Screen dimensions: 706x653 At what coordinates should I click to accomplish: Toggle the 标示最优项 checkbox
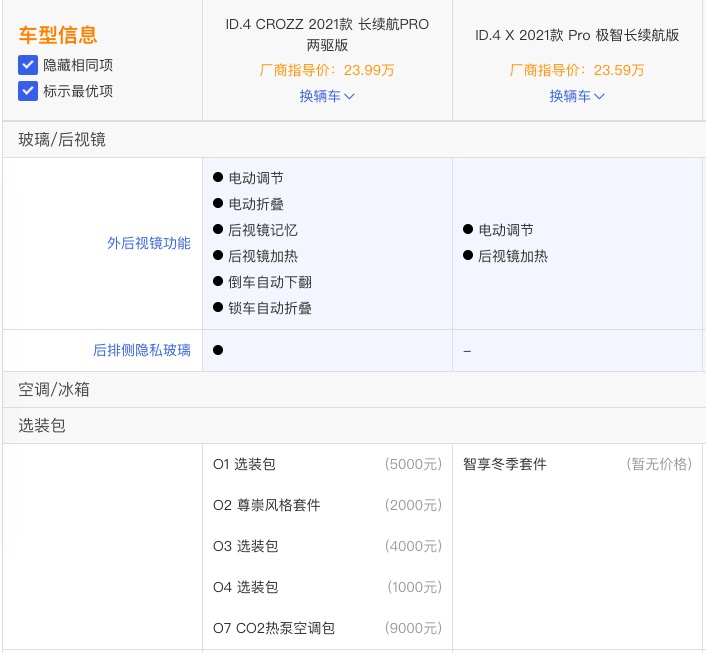27,91
